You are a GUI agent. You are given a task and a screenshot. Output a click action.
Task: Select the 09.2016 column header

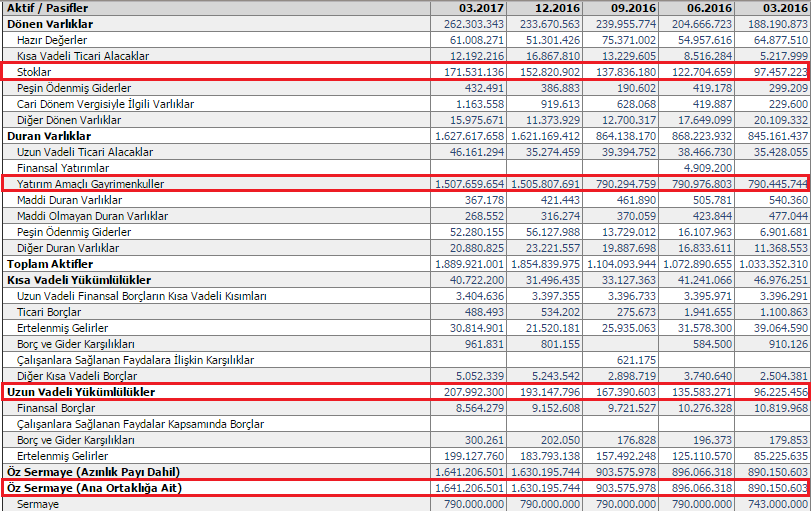pyautogui.click(x=633, y=8)
